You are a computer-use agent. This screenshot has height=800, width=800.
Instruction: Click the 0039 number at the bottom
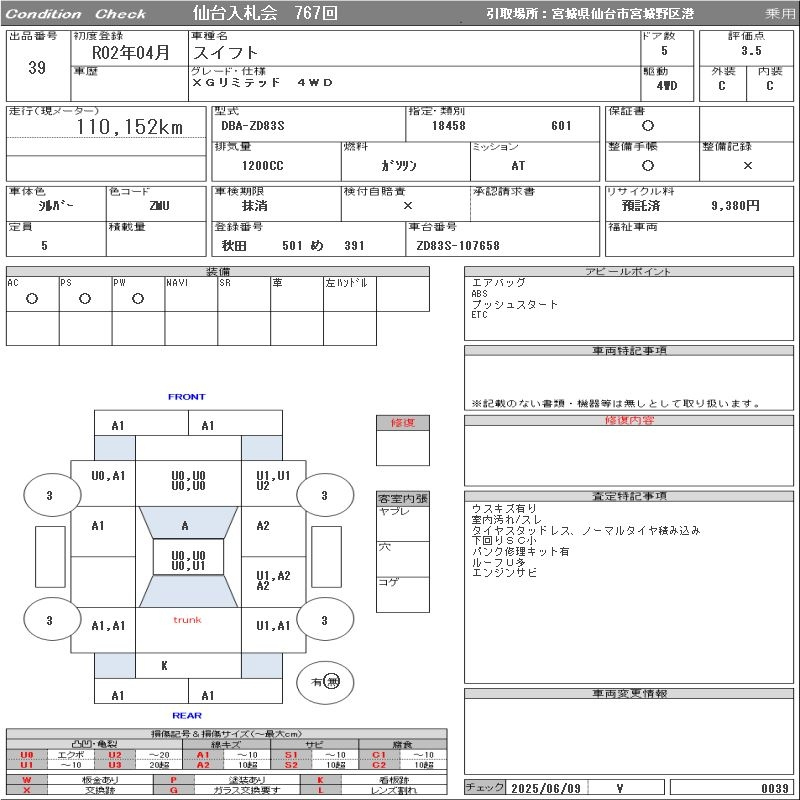tap(775, 788)
